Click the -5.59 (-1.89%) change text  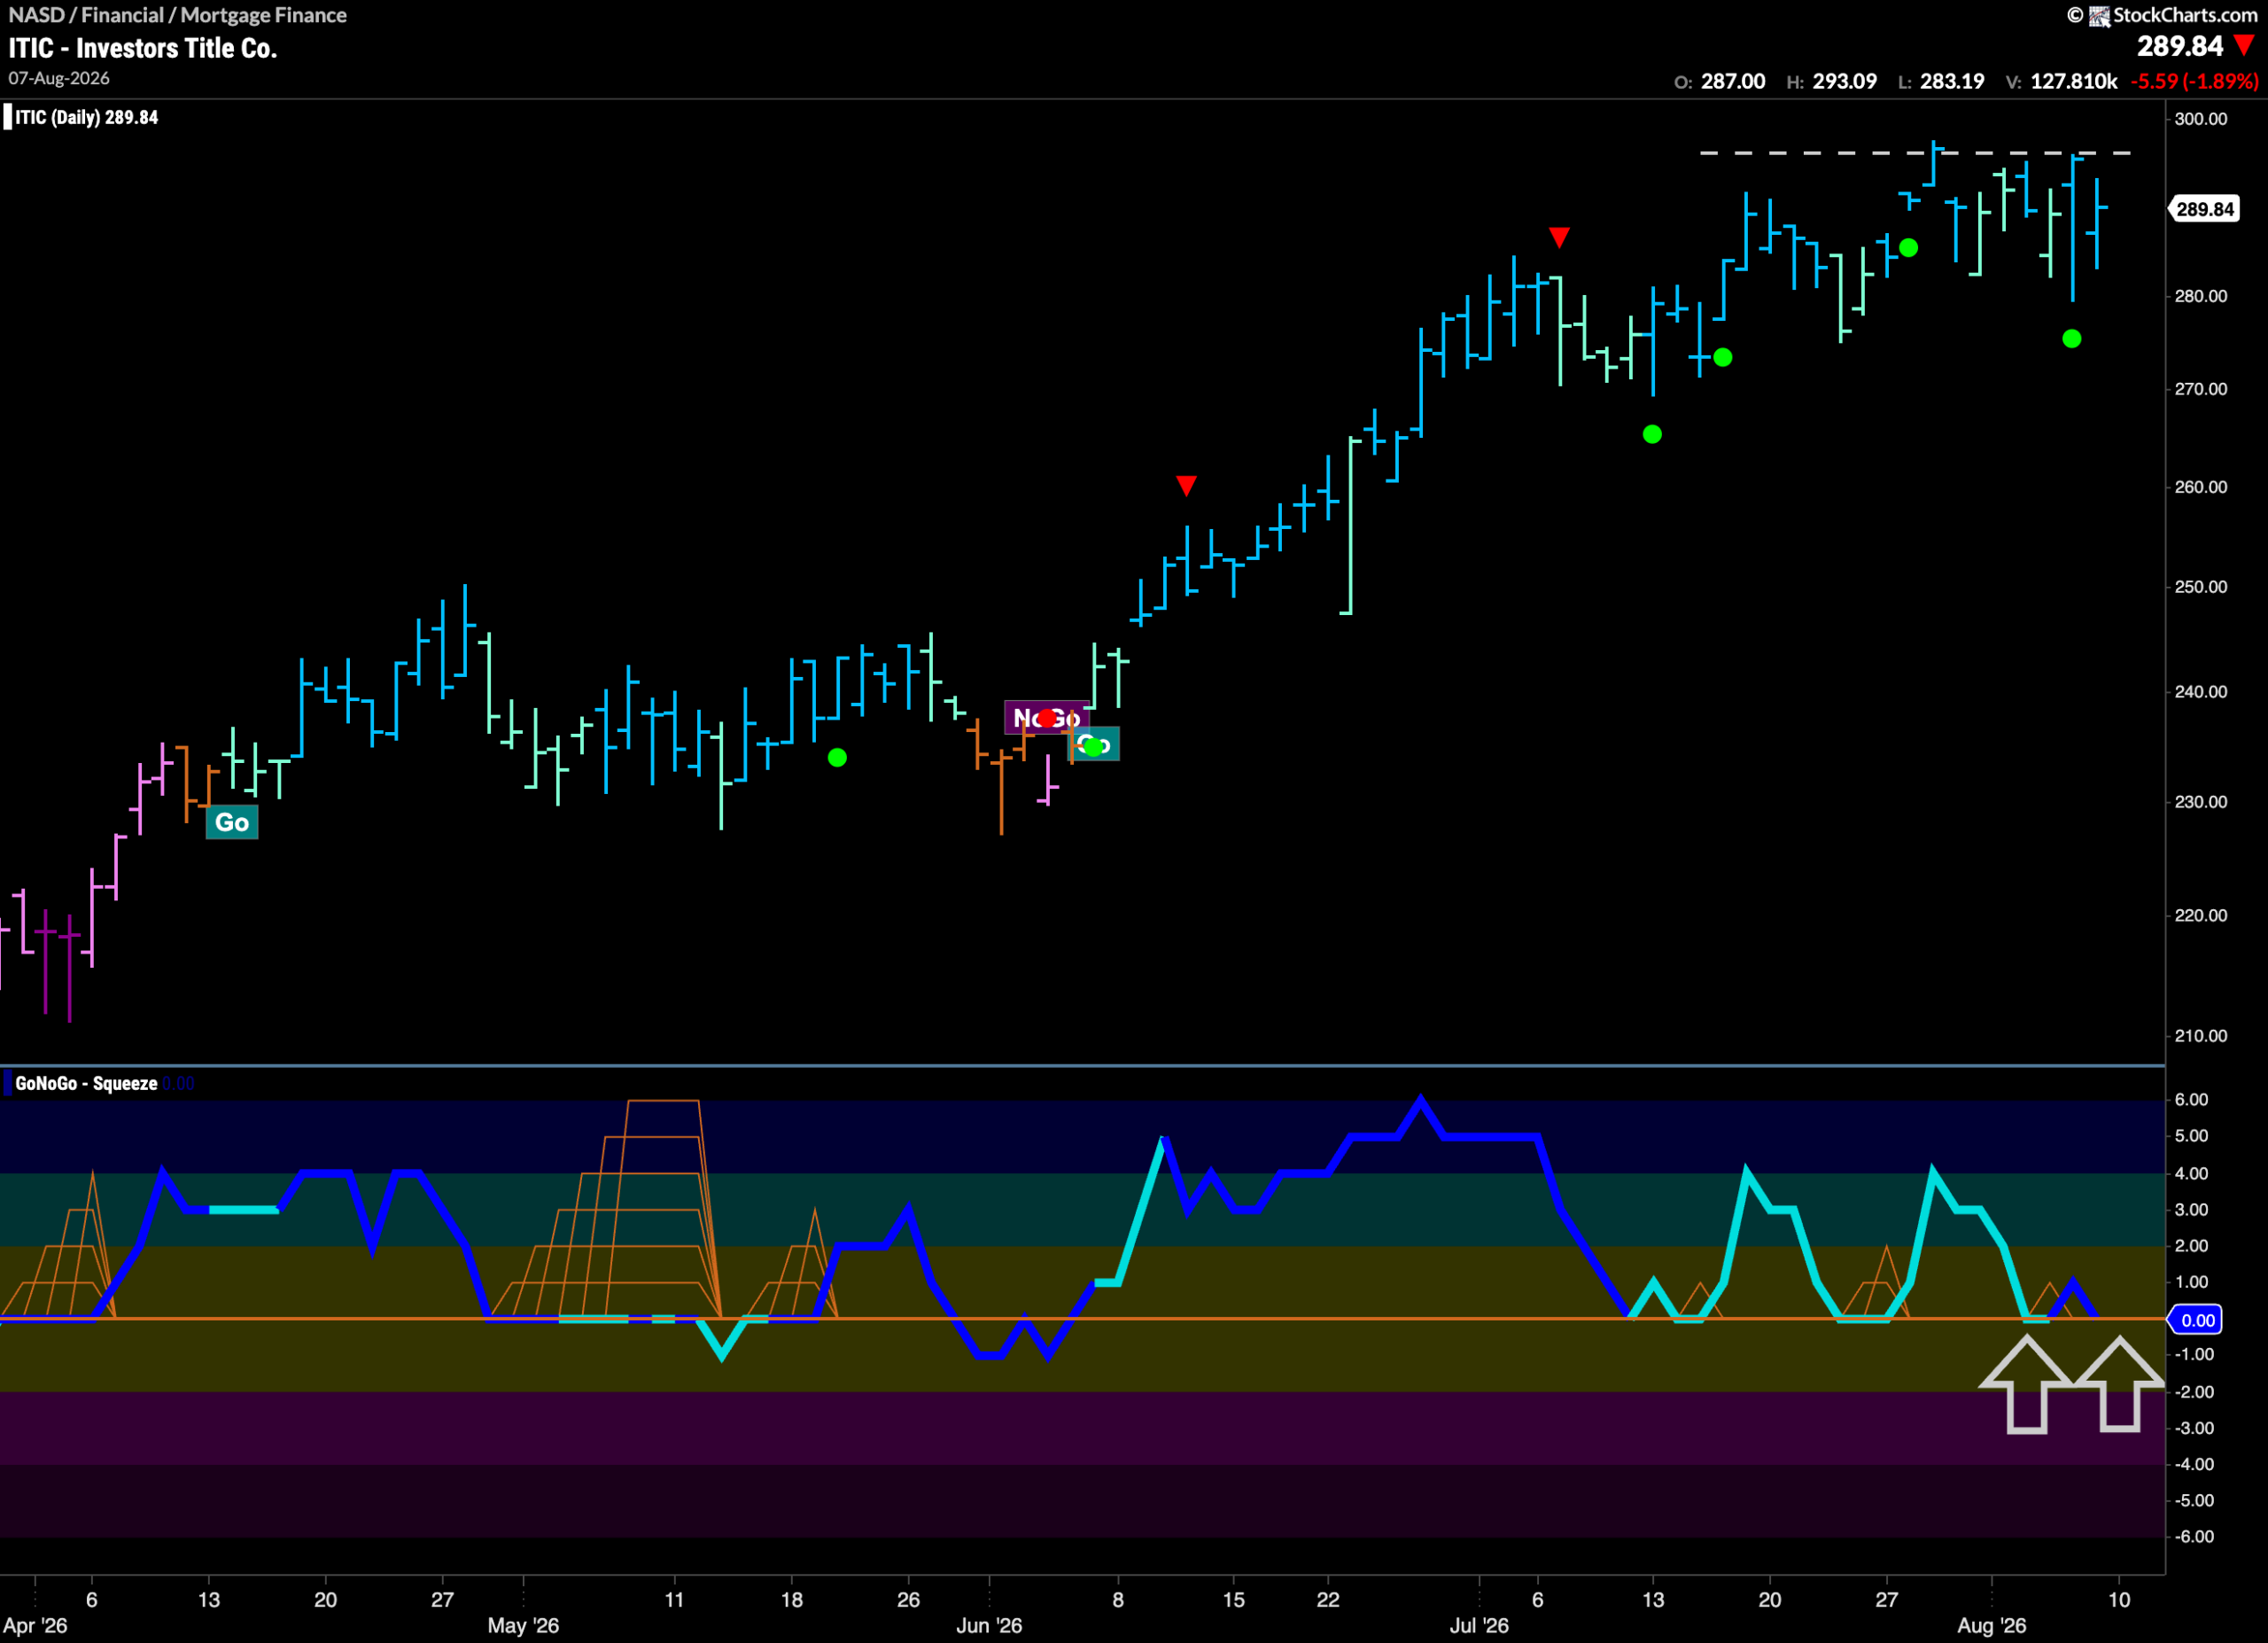point(2194,81)
